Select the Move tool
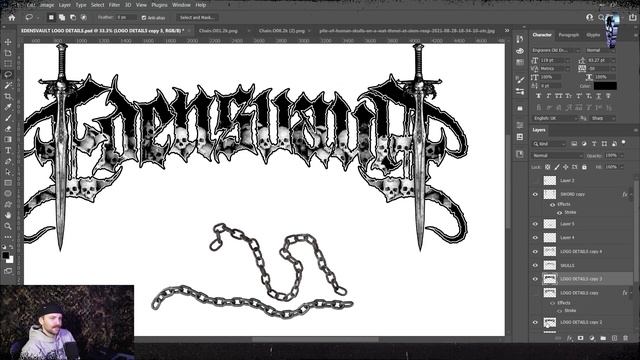 point(8,42)
